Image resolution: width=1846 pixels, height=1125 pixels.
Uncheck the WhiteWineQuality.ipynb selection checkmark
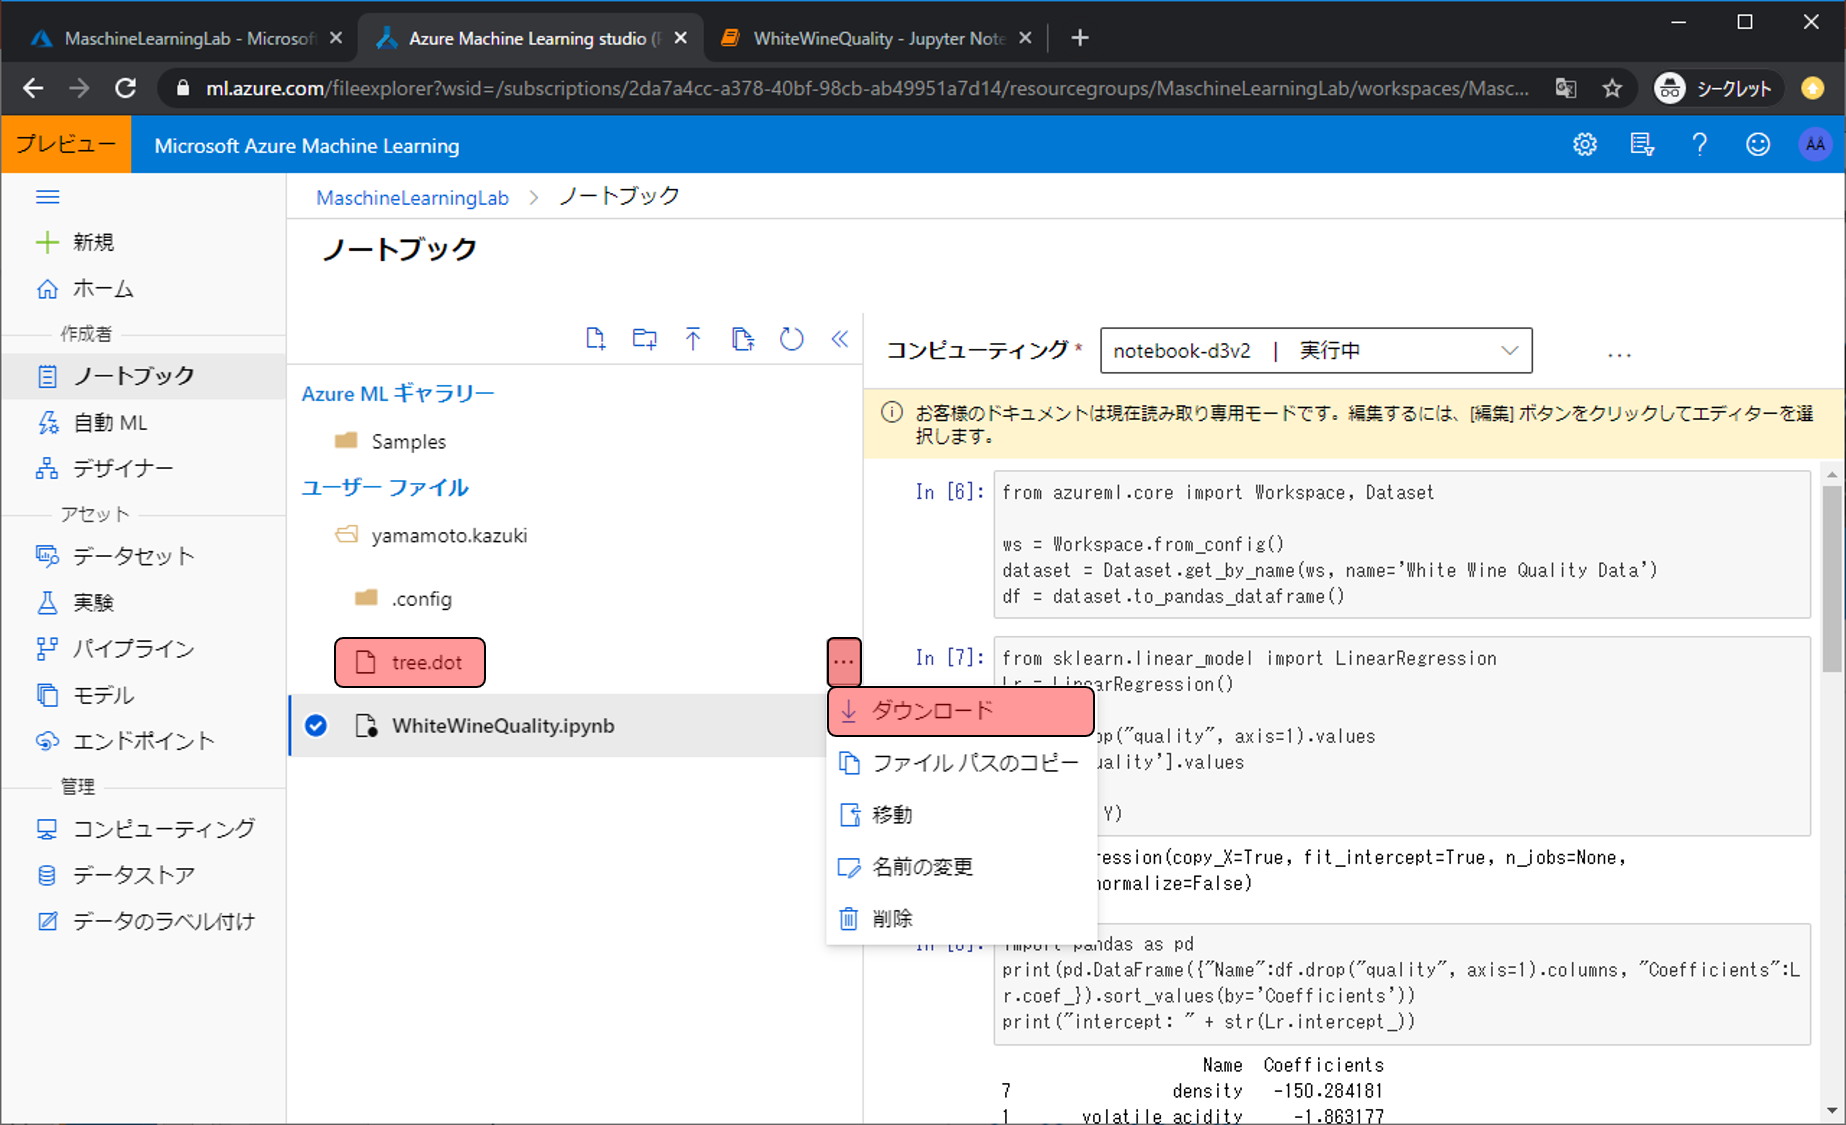coord(316,726)
